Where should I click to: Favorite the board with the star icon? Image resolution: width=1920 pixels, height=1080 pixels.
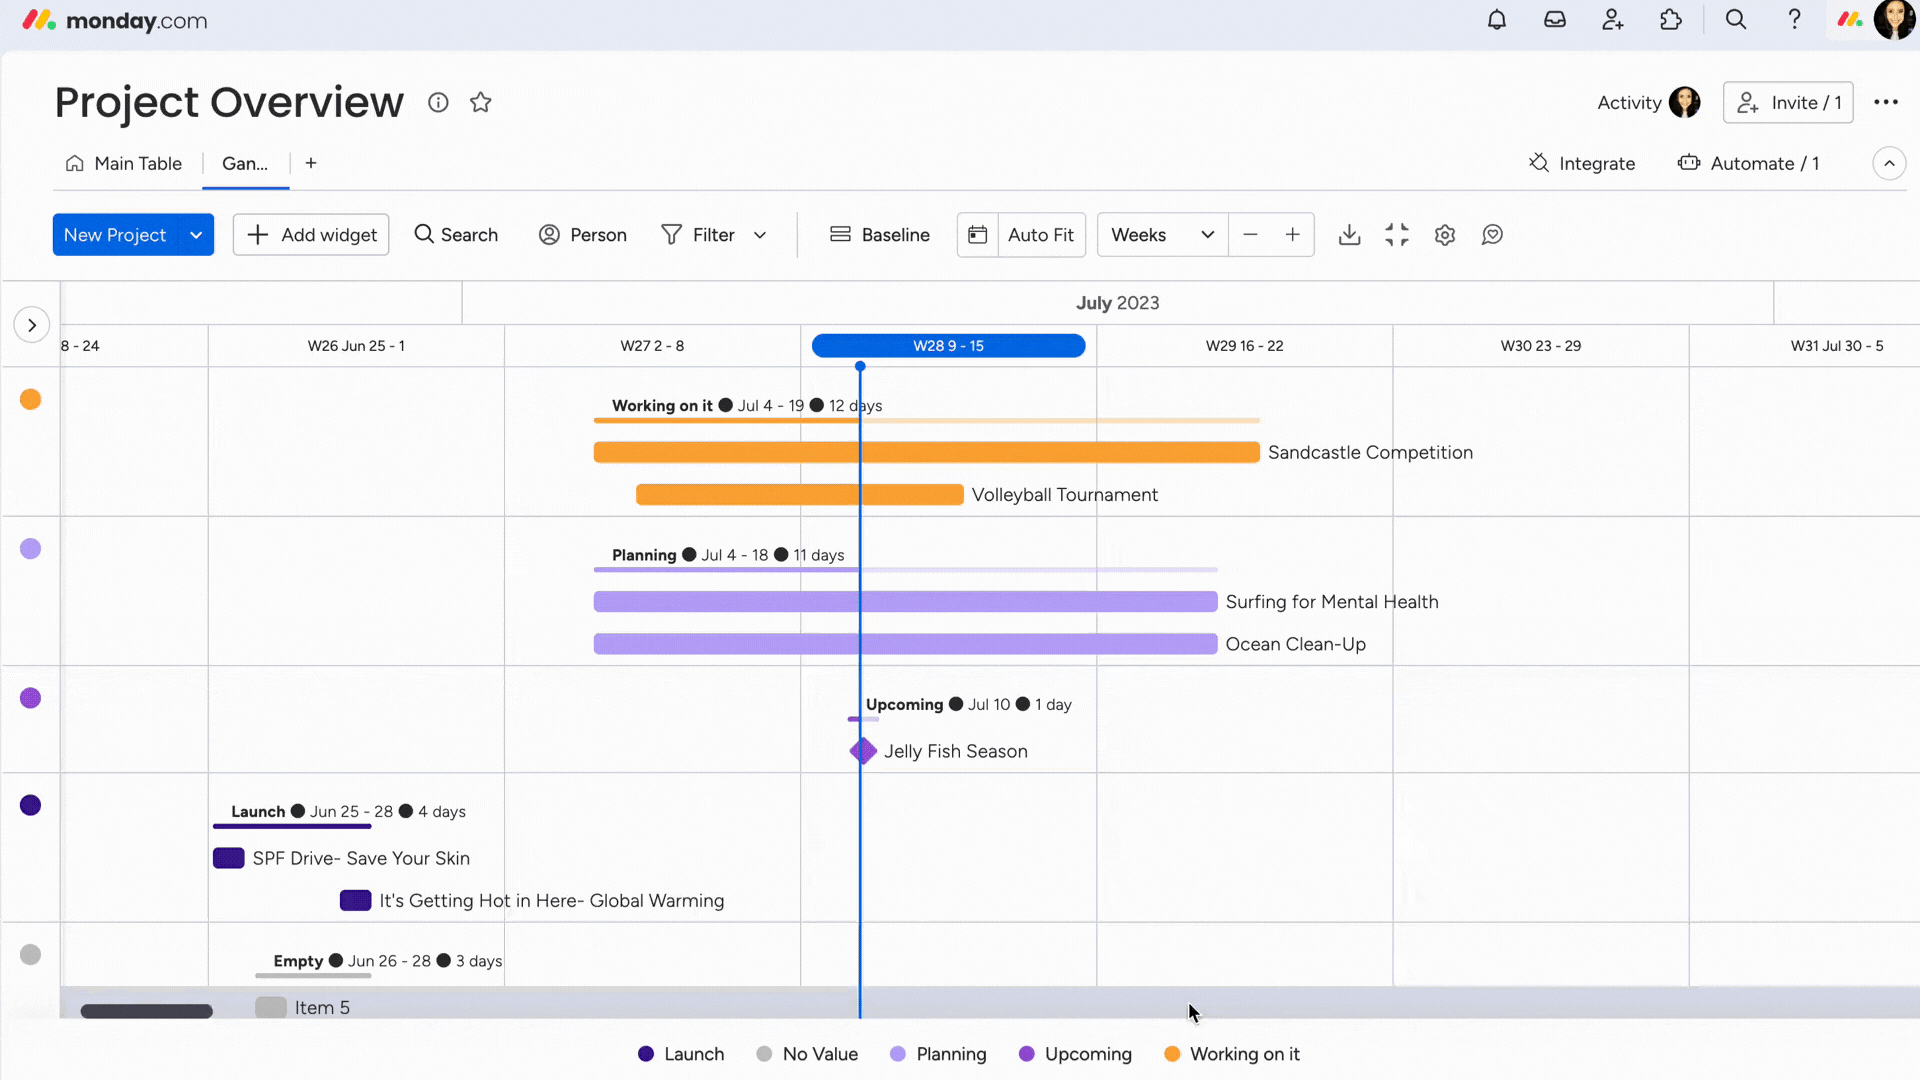coord(481,103)
